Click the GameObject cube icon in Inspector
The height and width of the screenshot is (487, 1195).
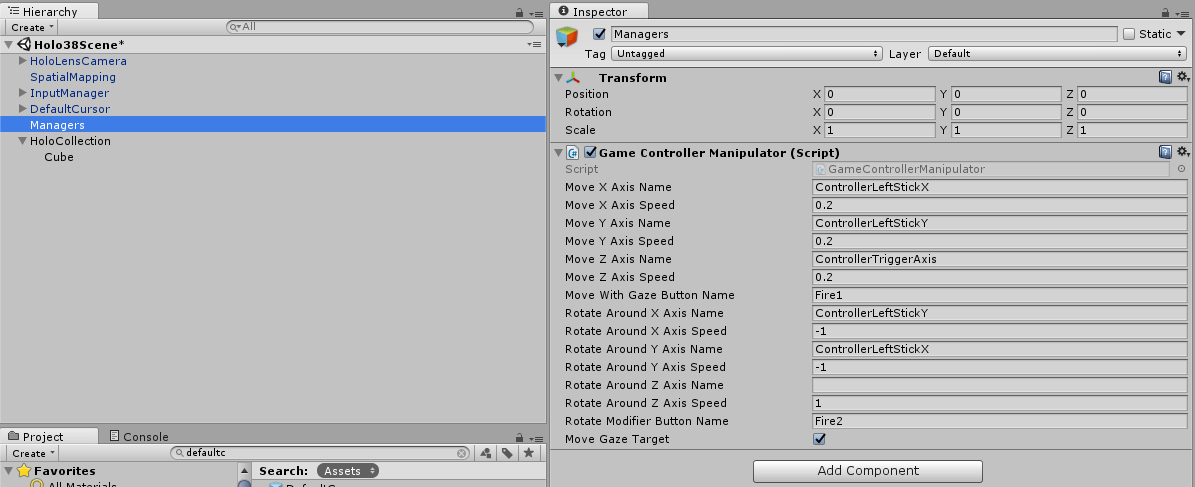567,38
